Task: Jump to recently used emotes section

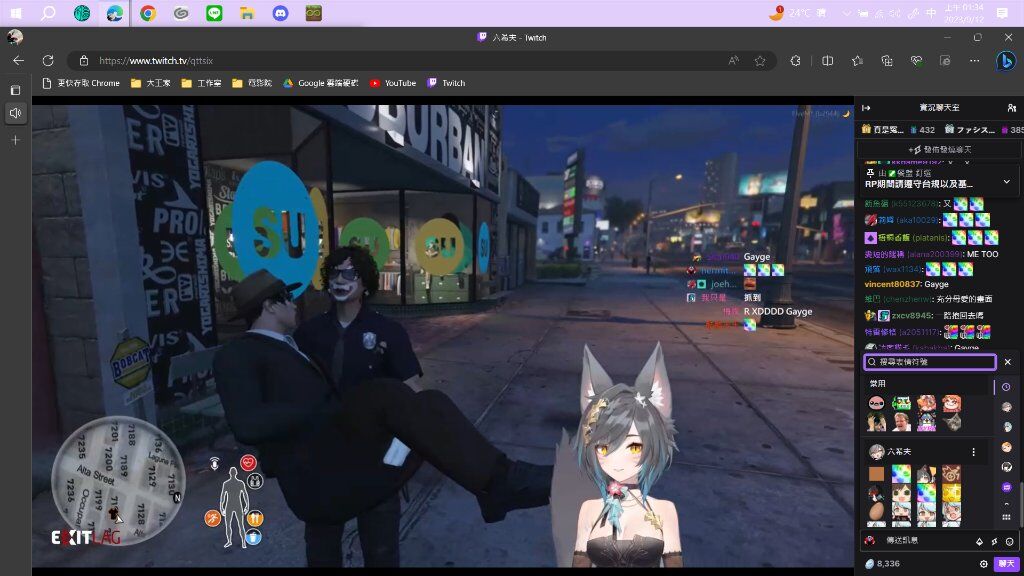Action: (x=1006, y=387)
